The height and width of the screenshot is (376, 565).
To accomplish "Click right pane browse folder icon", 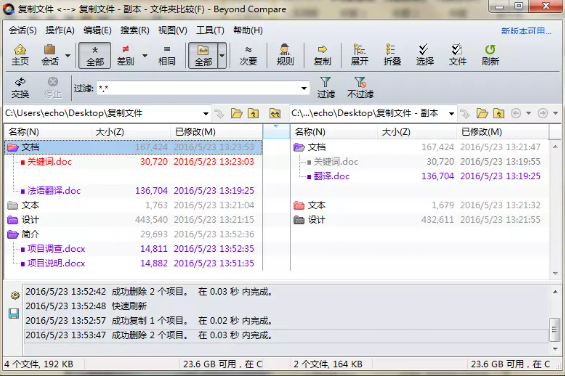I will pos(482,114).
